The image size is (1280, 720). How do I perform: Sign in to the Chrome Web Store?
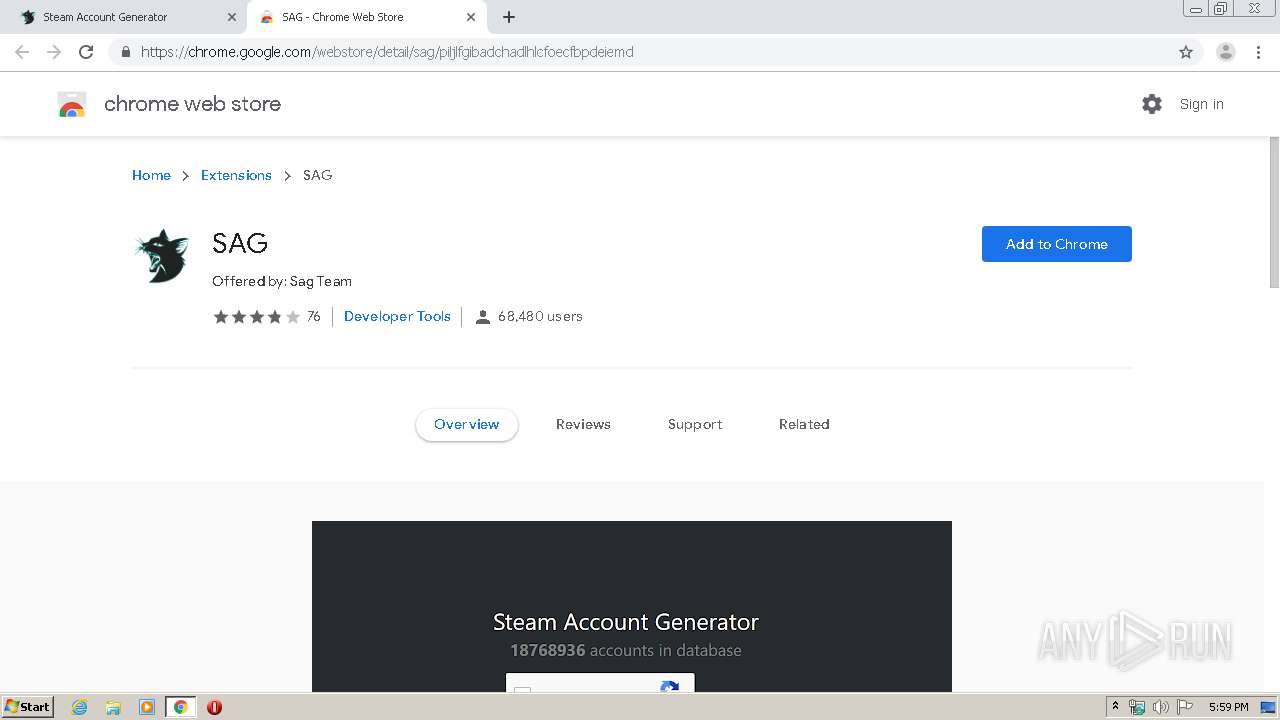[x=1201, y=104]
